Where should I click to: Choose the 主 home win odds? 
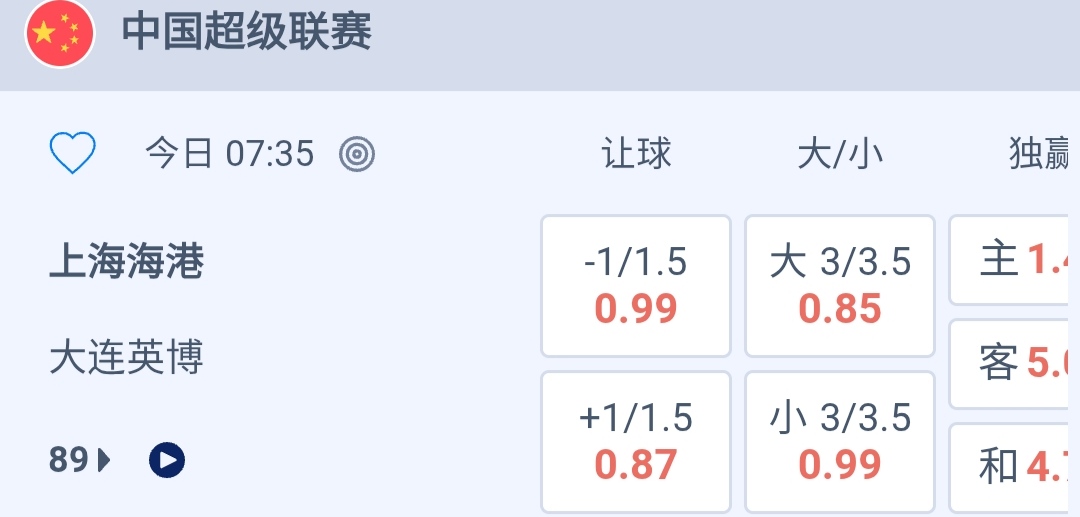coord(1010,260)
